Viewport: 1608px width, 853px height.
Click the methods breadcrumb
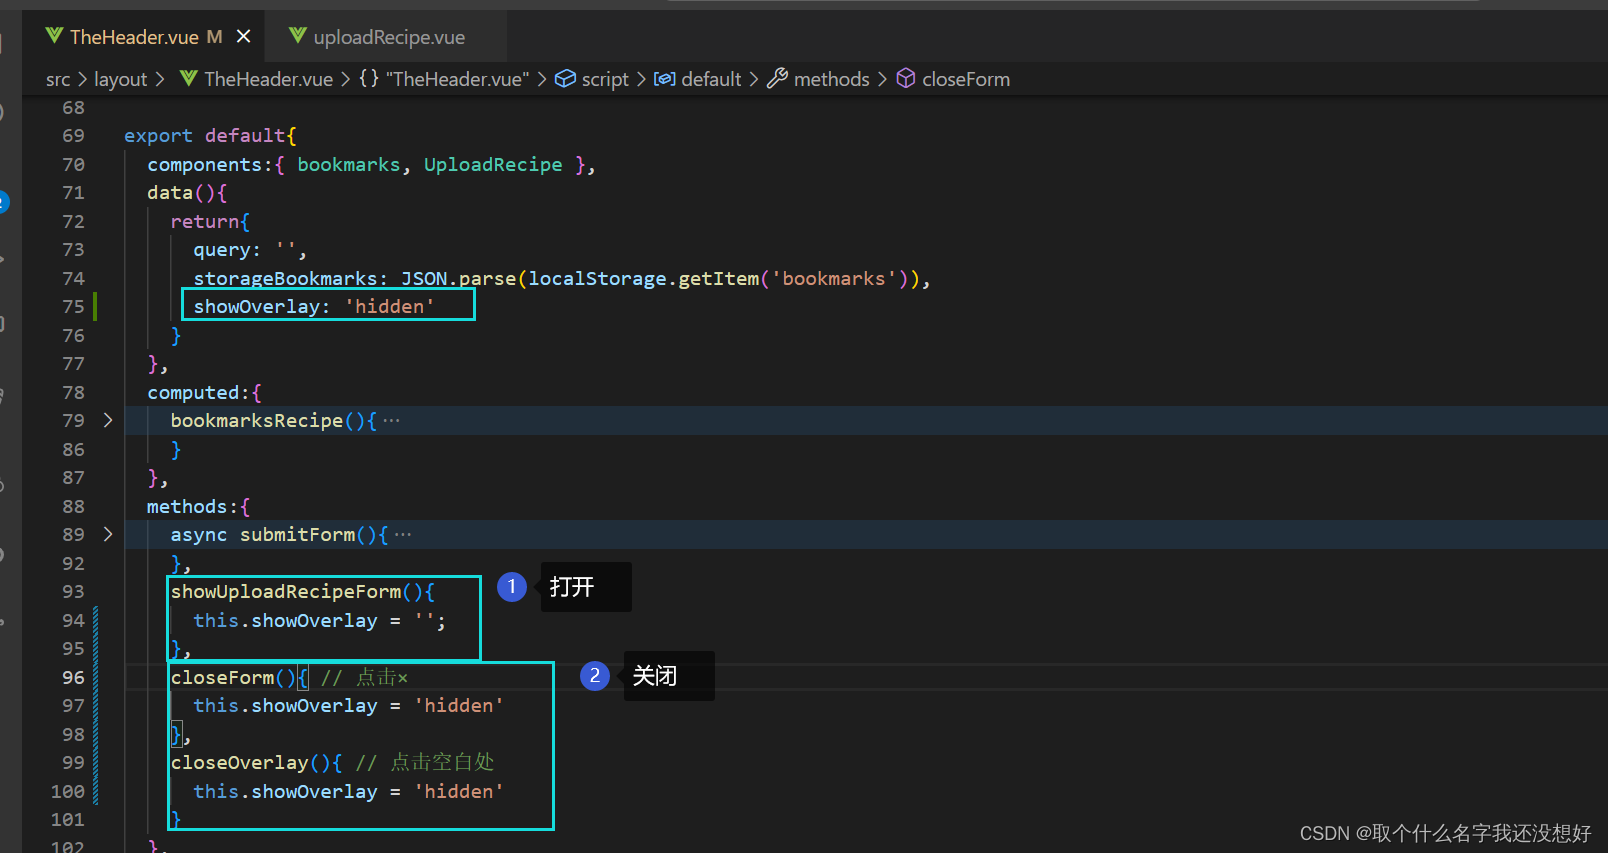pos(831,79)
